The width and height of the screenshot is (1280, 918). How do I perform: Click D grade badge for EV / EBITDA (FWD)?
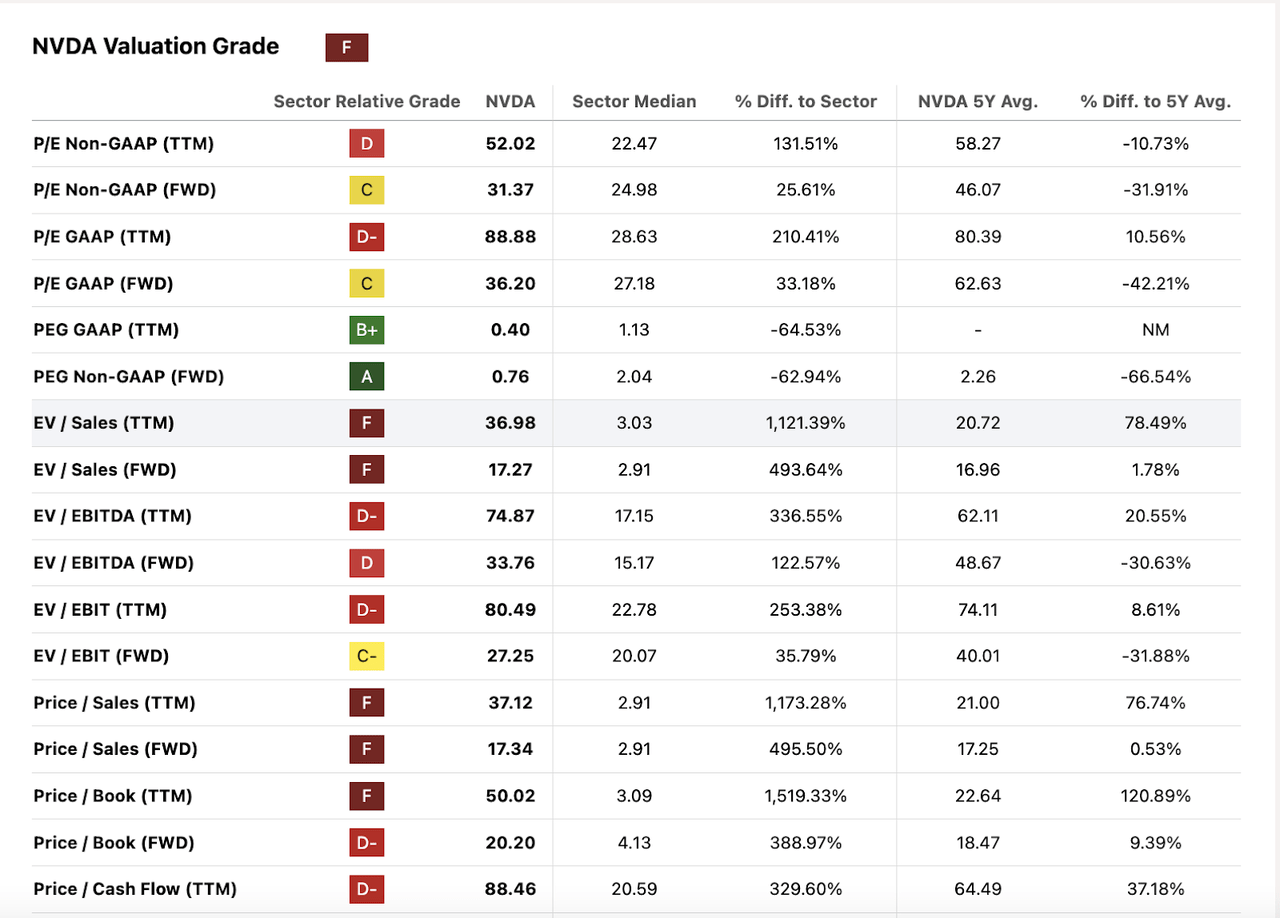coord(367,563)
